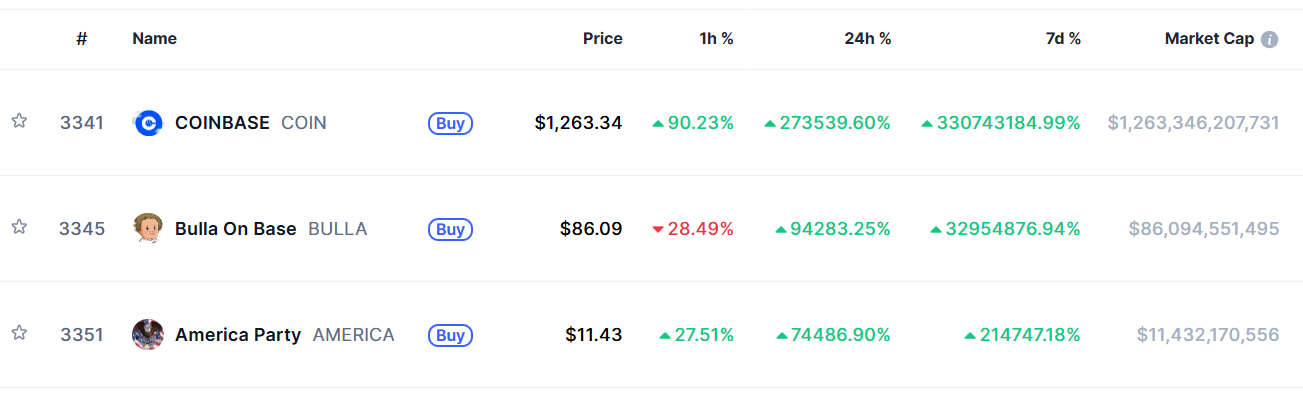Sort by 7d % column header
1303x411 pixels.
coord(1061,39)
